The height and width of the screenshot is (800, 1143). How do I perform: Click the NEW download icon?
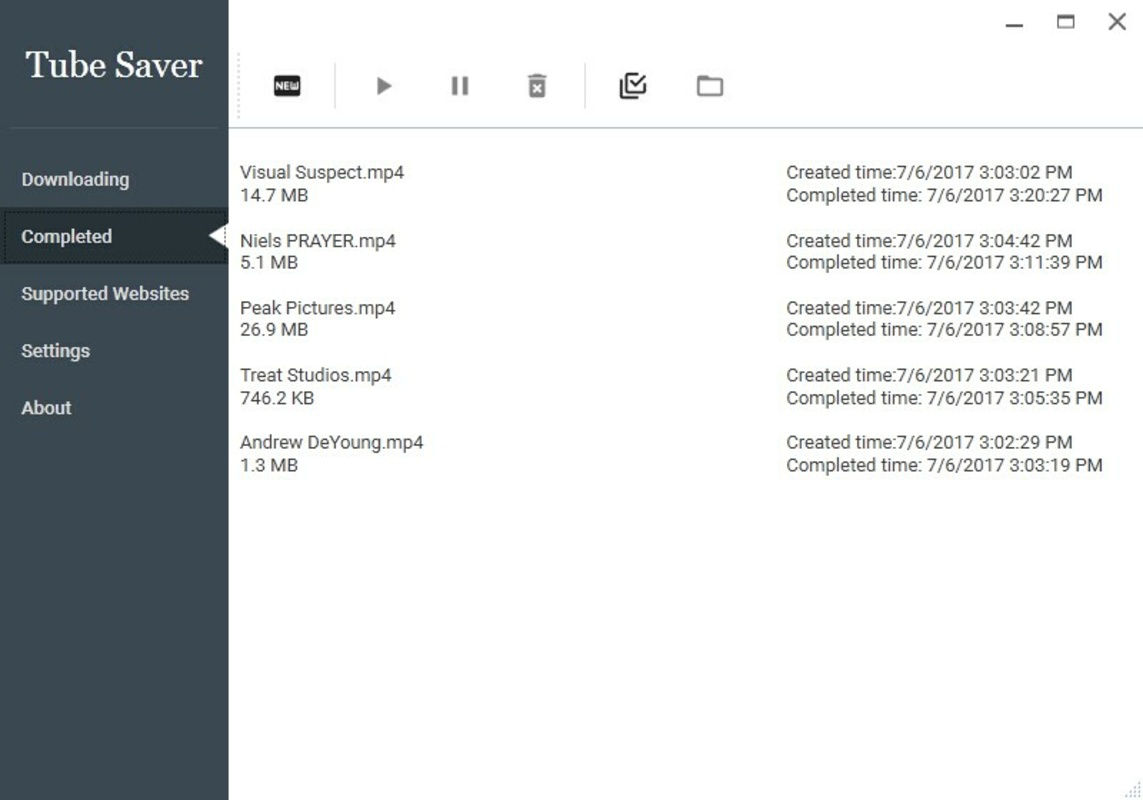[287, 86]
